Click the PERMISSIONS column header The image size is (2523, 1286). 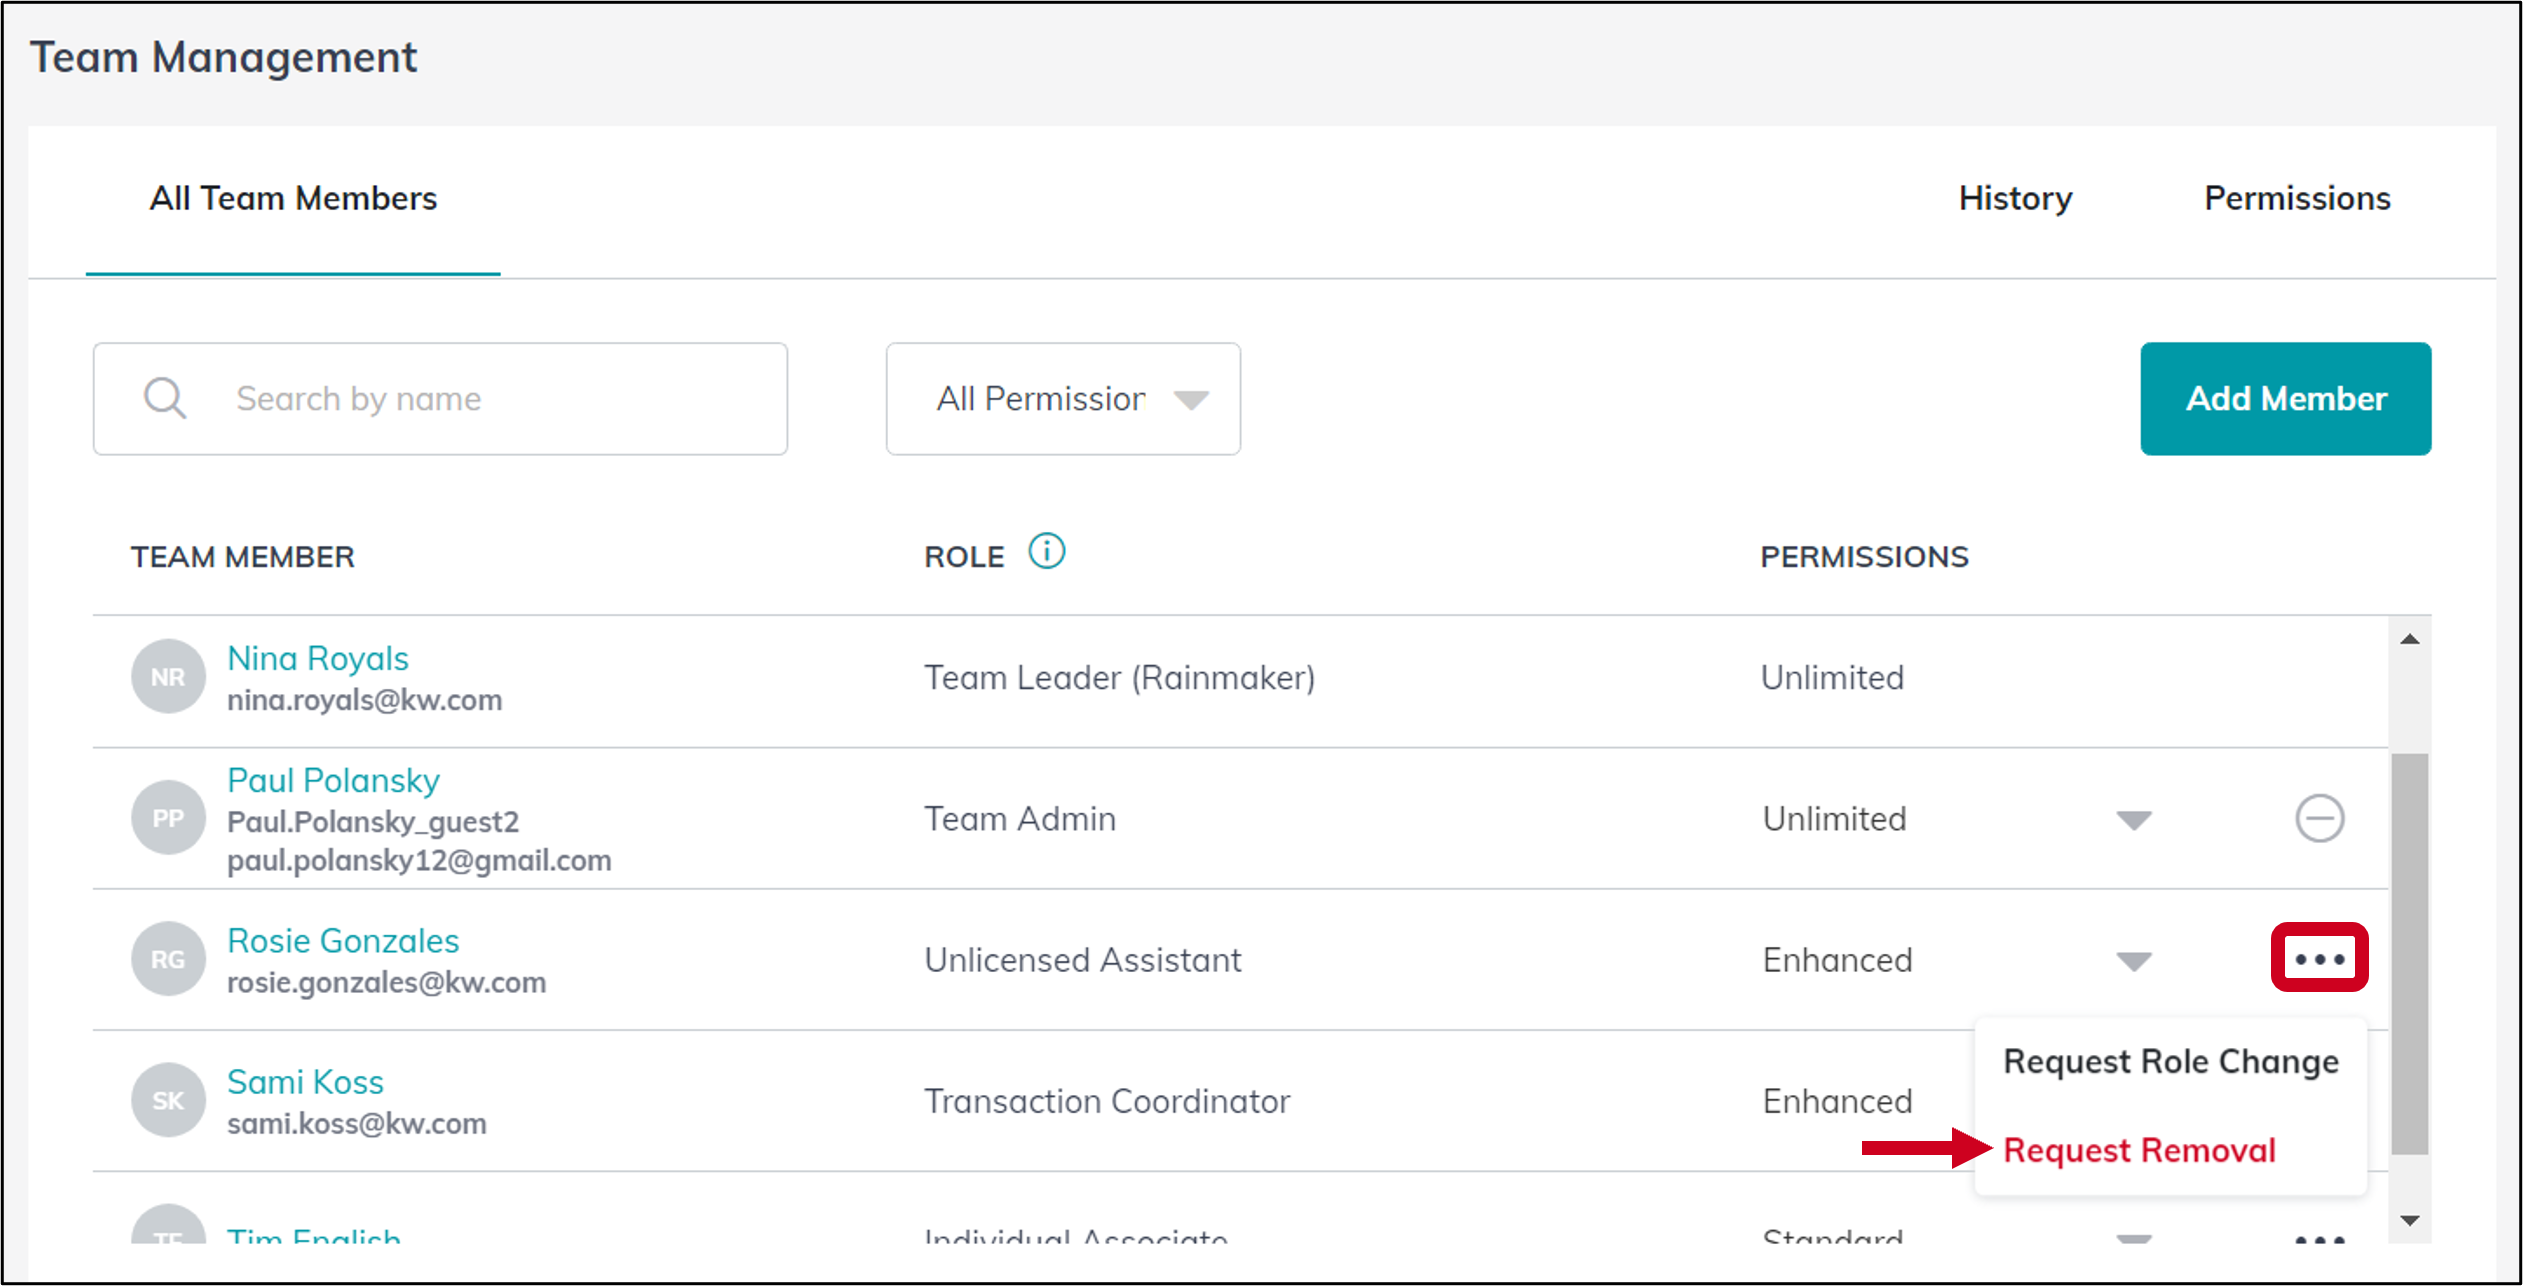(x=1864, y=557)
